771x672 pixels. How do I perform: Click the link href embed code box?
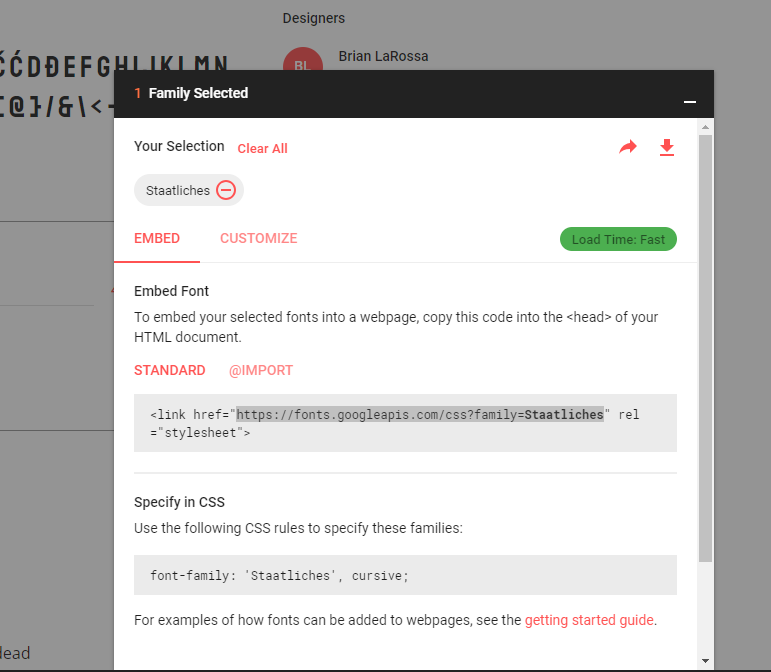click(x=405, y=423)
